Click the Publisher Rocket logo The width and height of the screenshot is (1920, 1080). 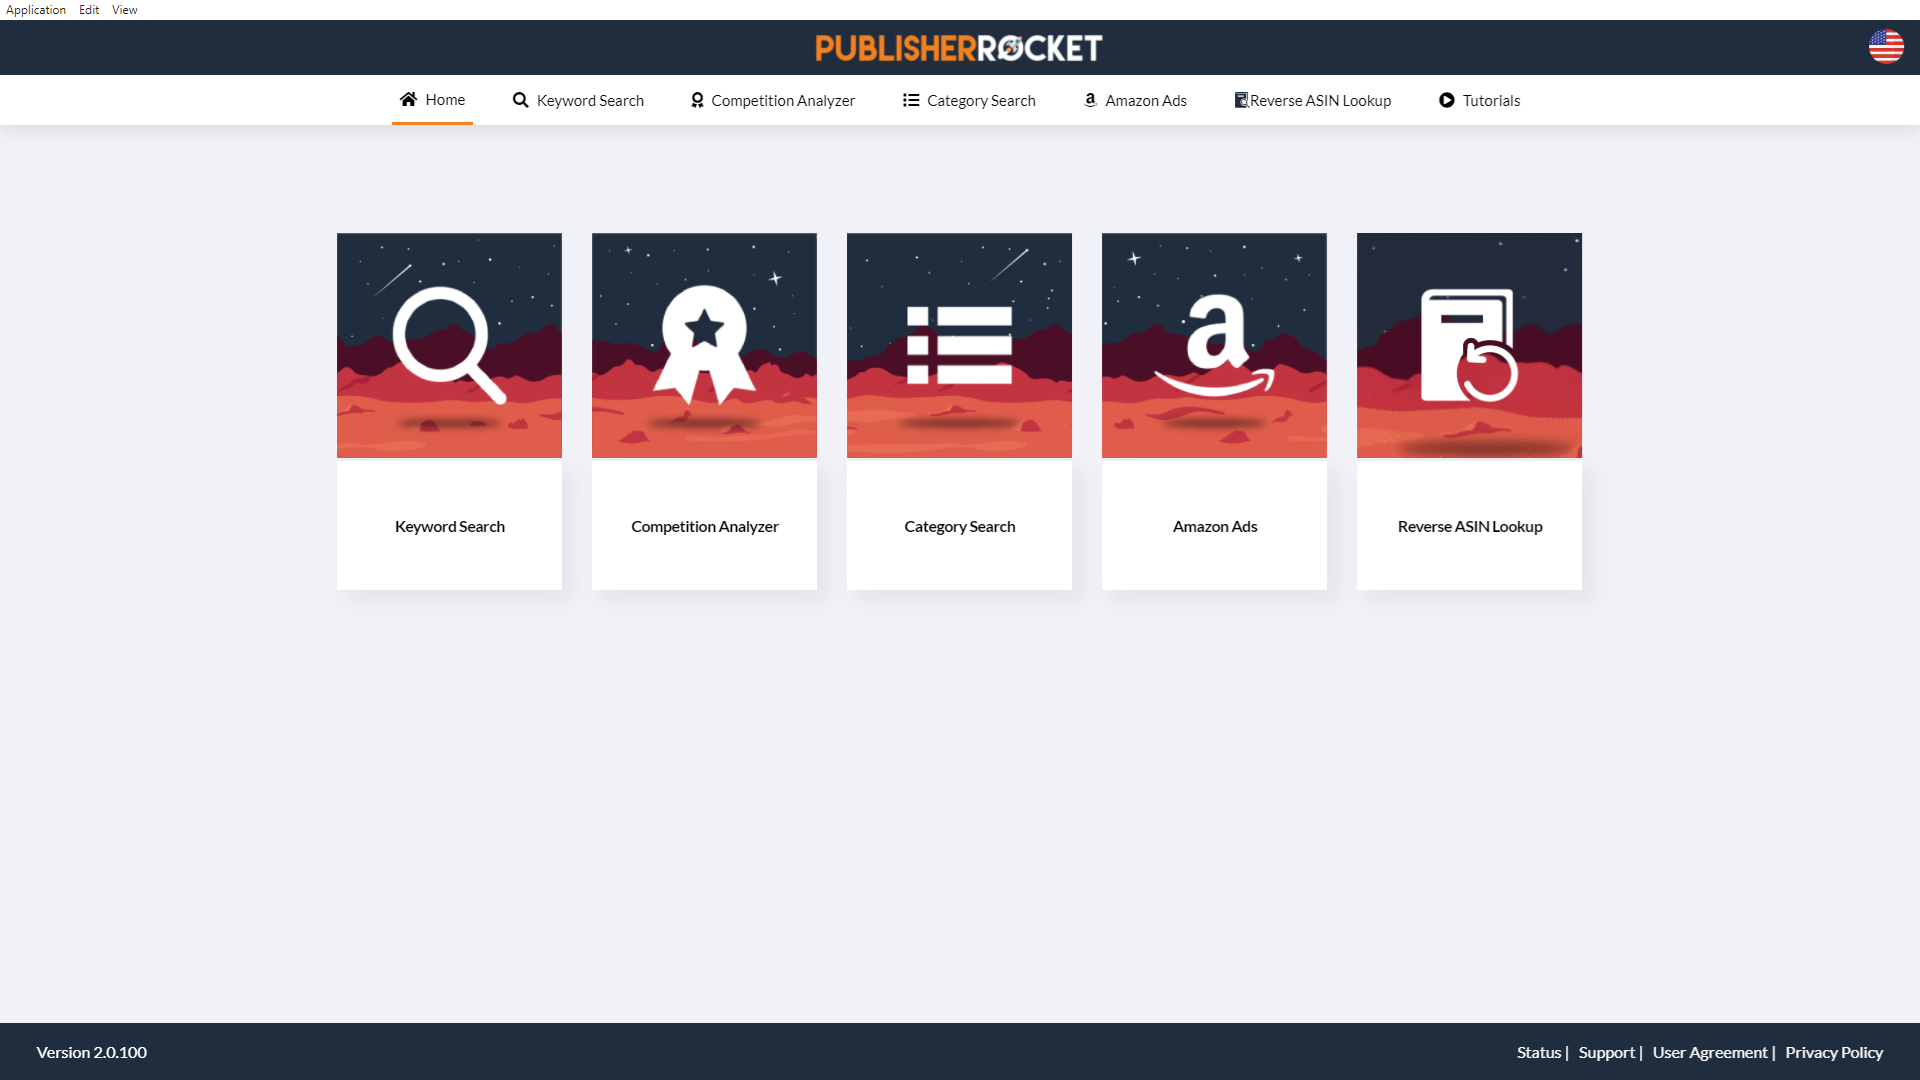959,48
